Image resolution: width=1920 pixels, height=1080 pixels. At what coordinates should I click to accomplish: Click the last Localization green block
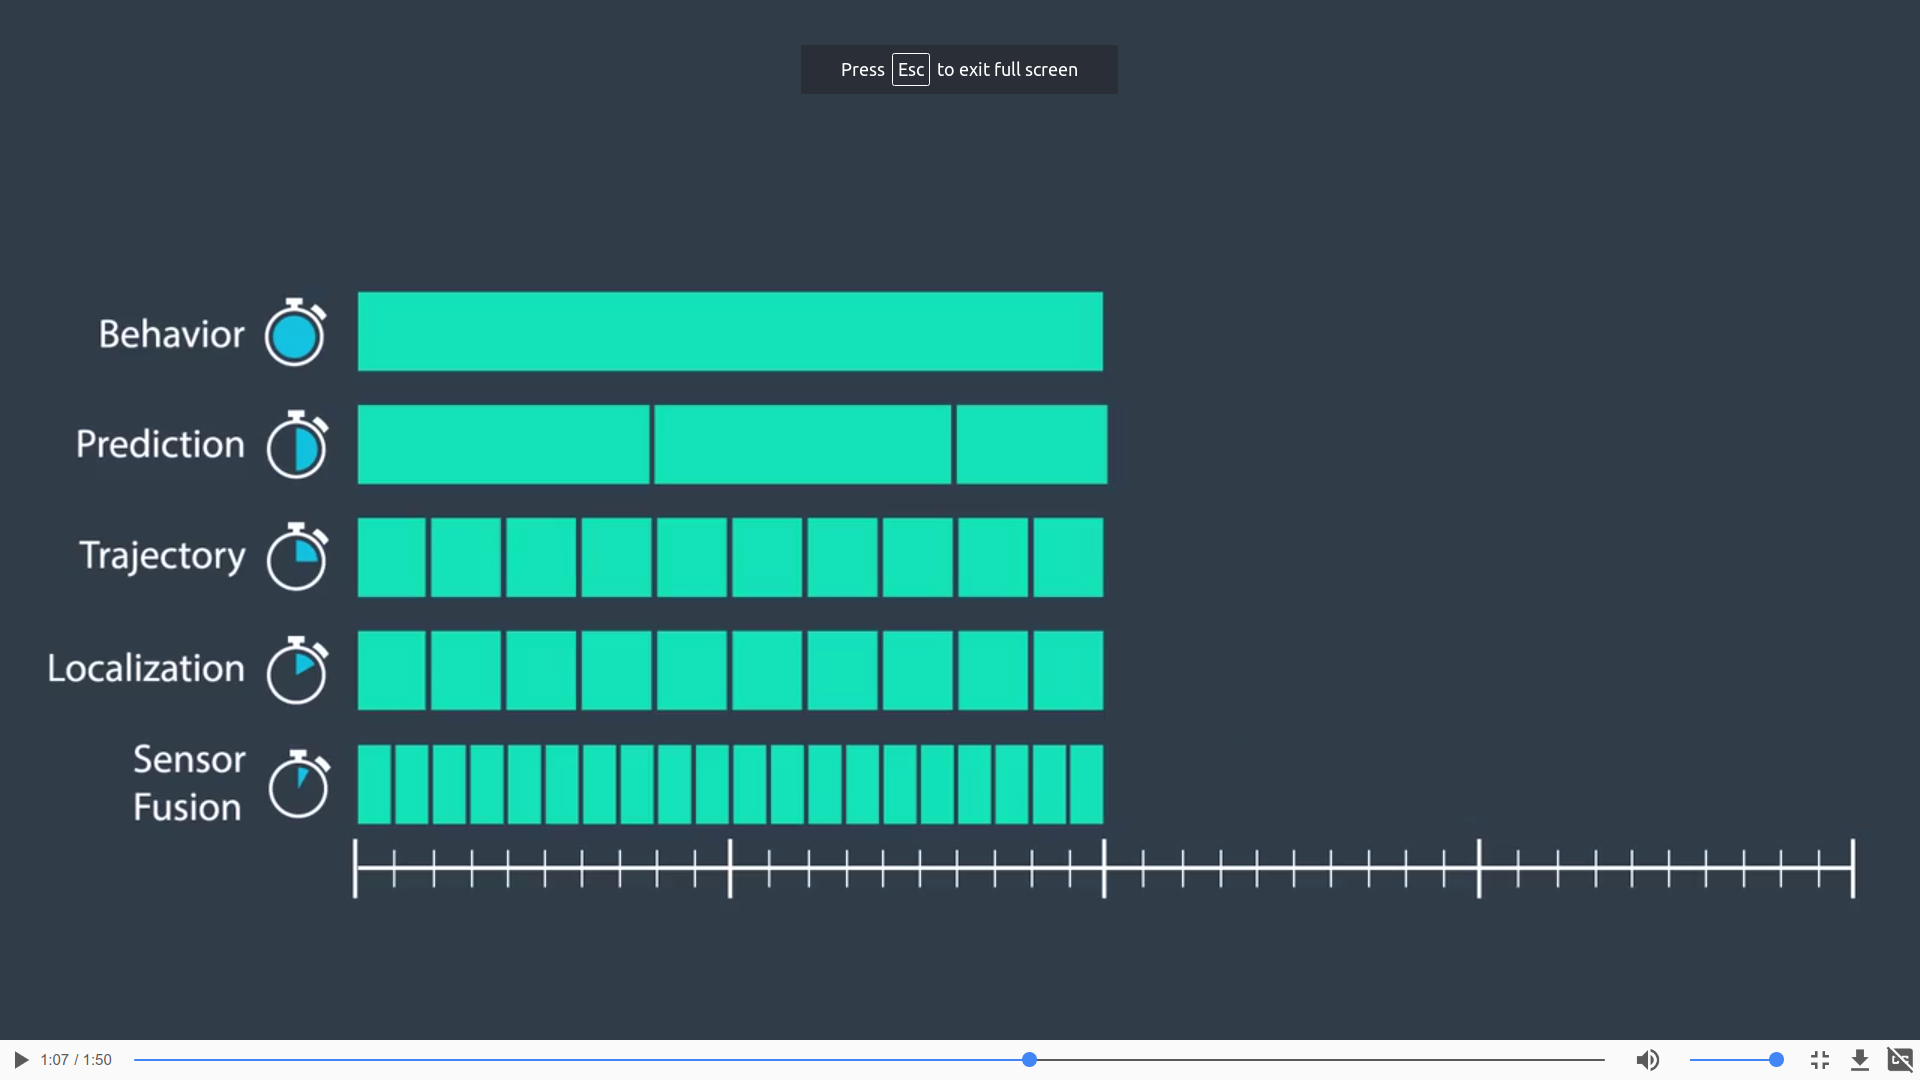click(1068, 671)
